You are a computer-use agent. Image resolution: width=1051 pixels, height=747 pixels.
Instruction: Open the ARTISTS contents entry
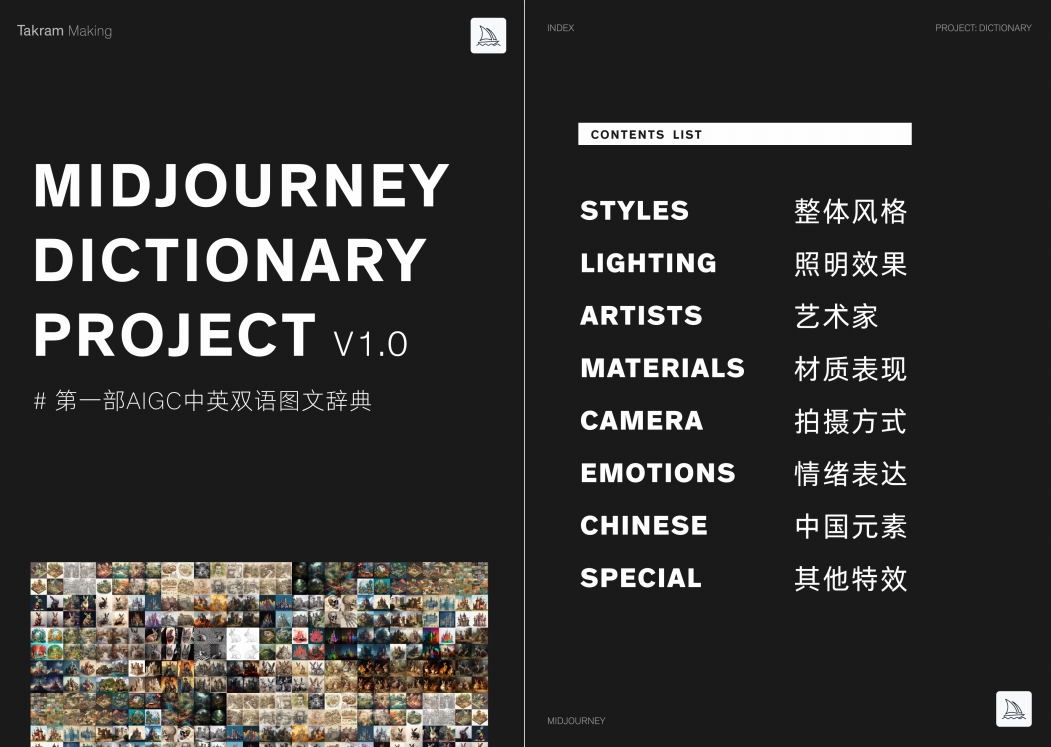point(641,316)
